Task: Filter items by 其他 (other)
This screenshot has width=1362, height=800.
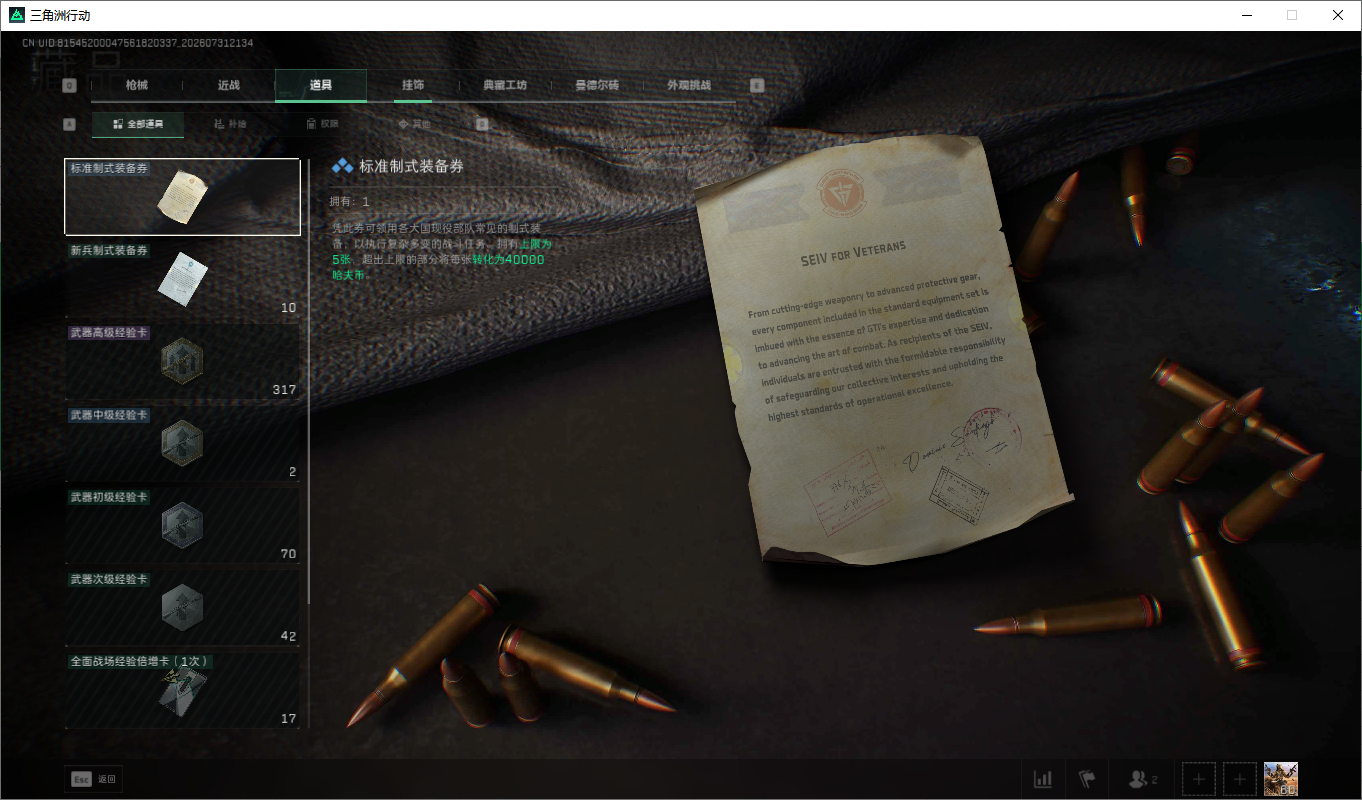Action: pyautogui.click(x=414, y=124)
